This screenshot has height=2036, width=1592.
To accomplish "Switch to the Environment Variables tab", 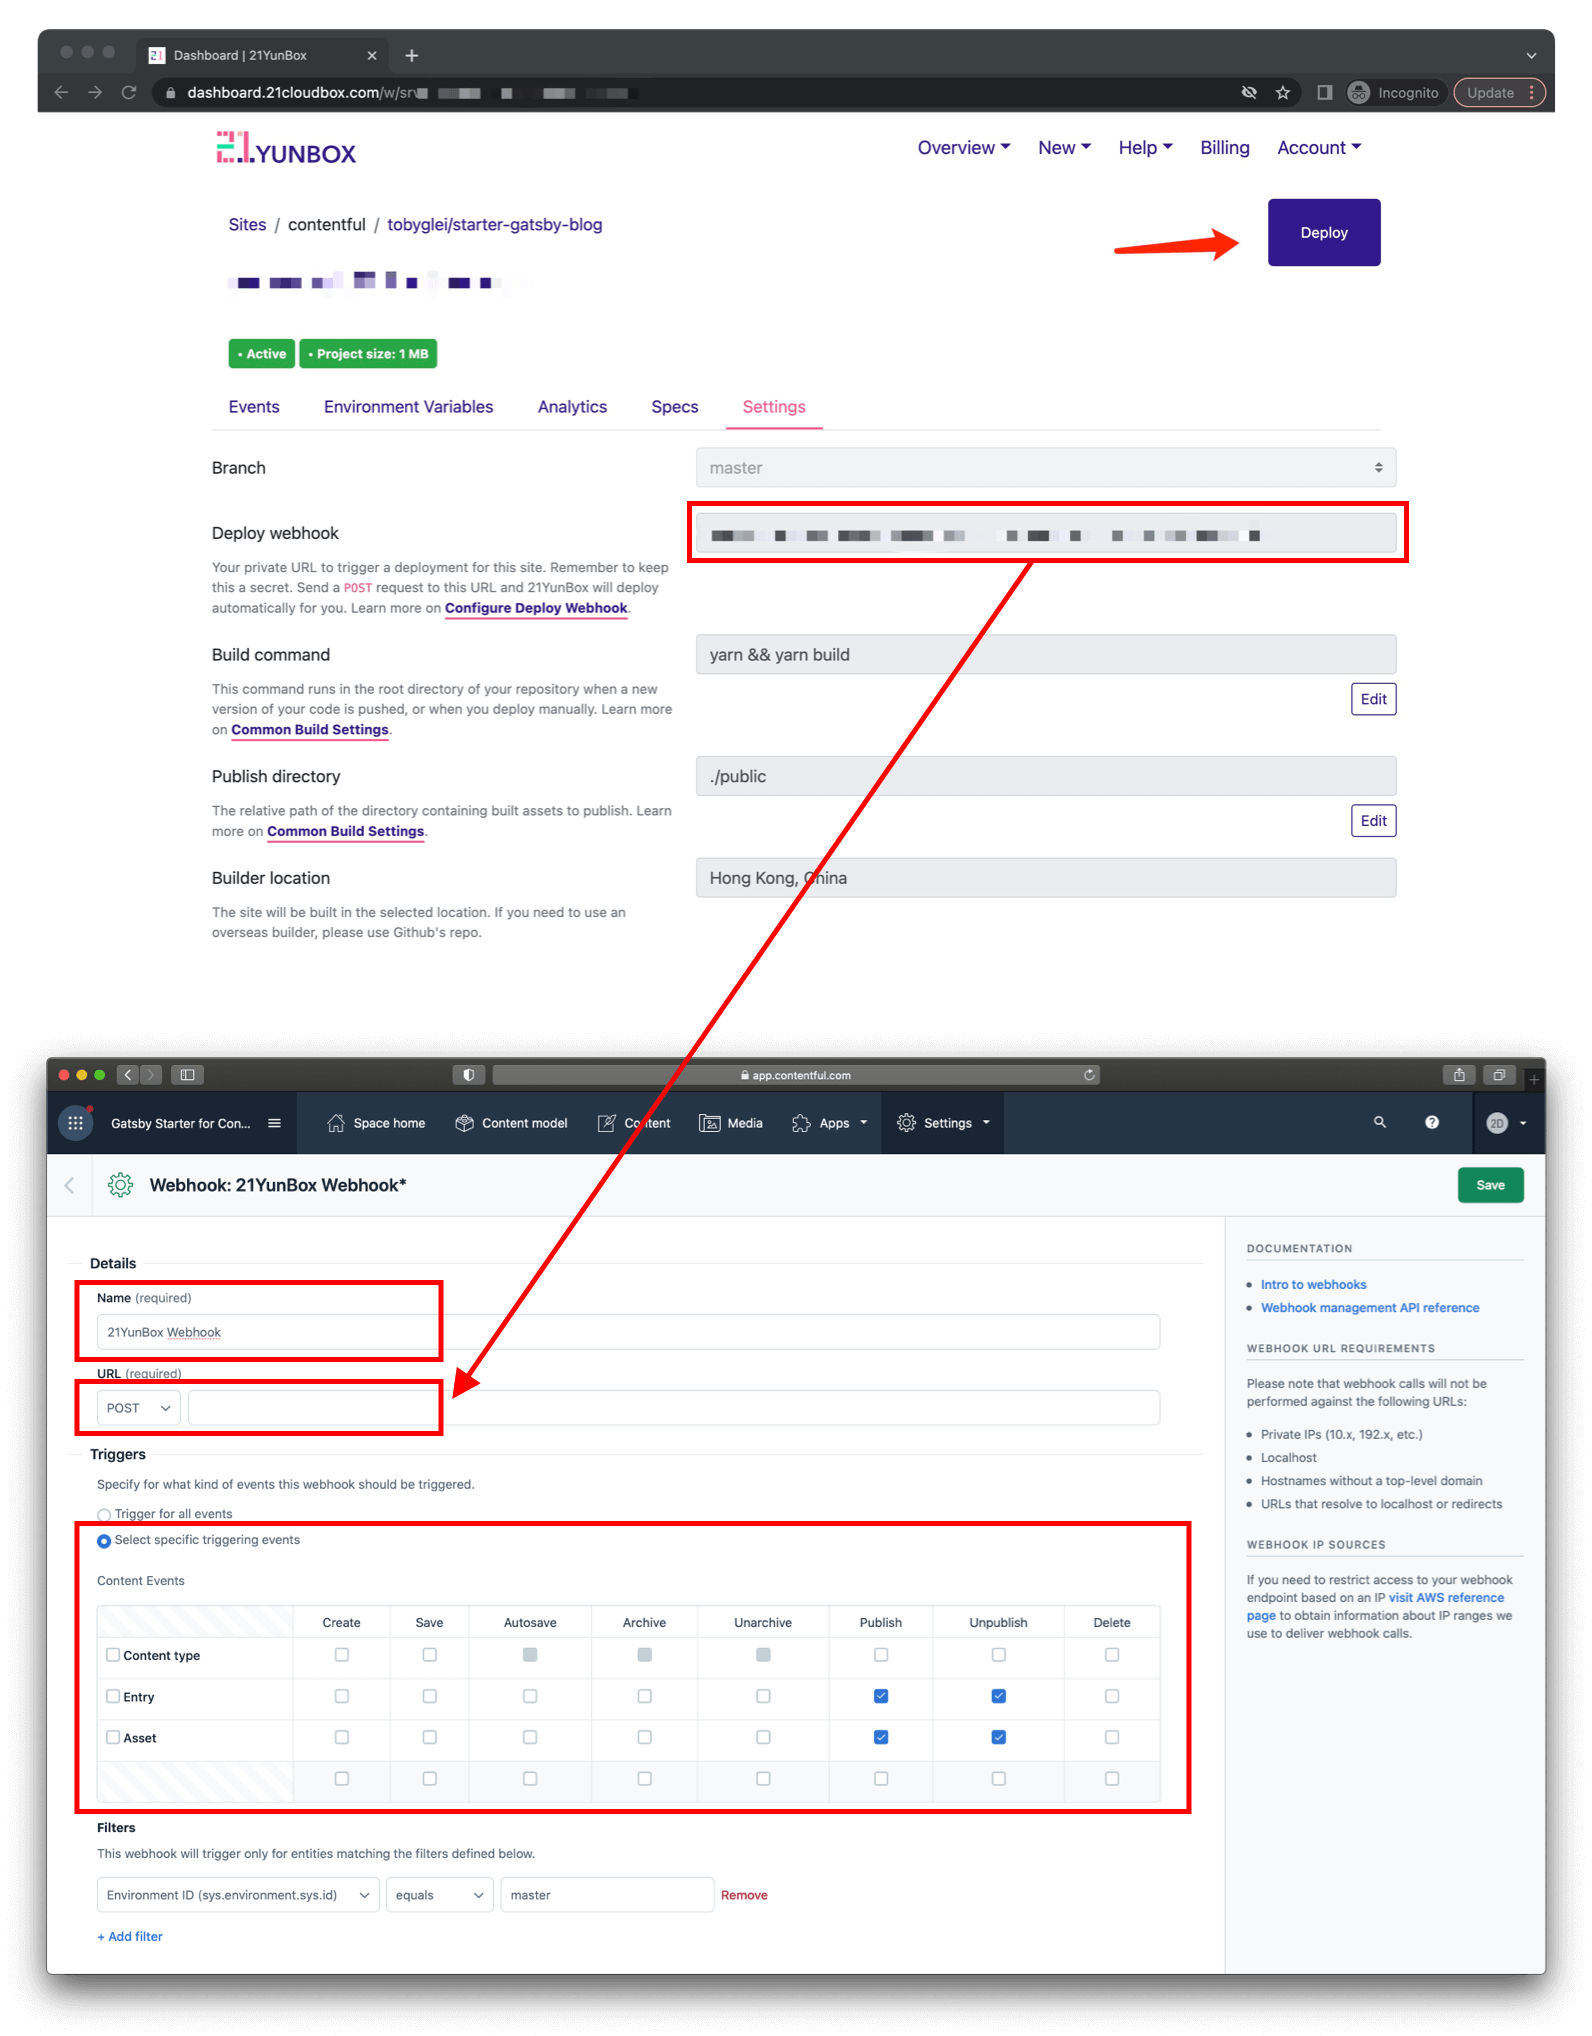I will (x=408, y=407).
